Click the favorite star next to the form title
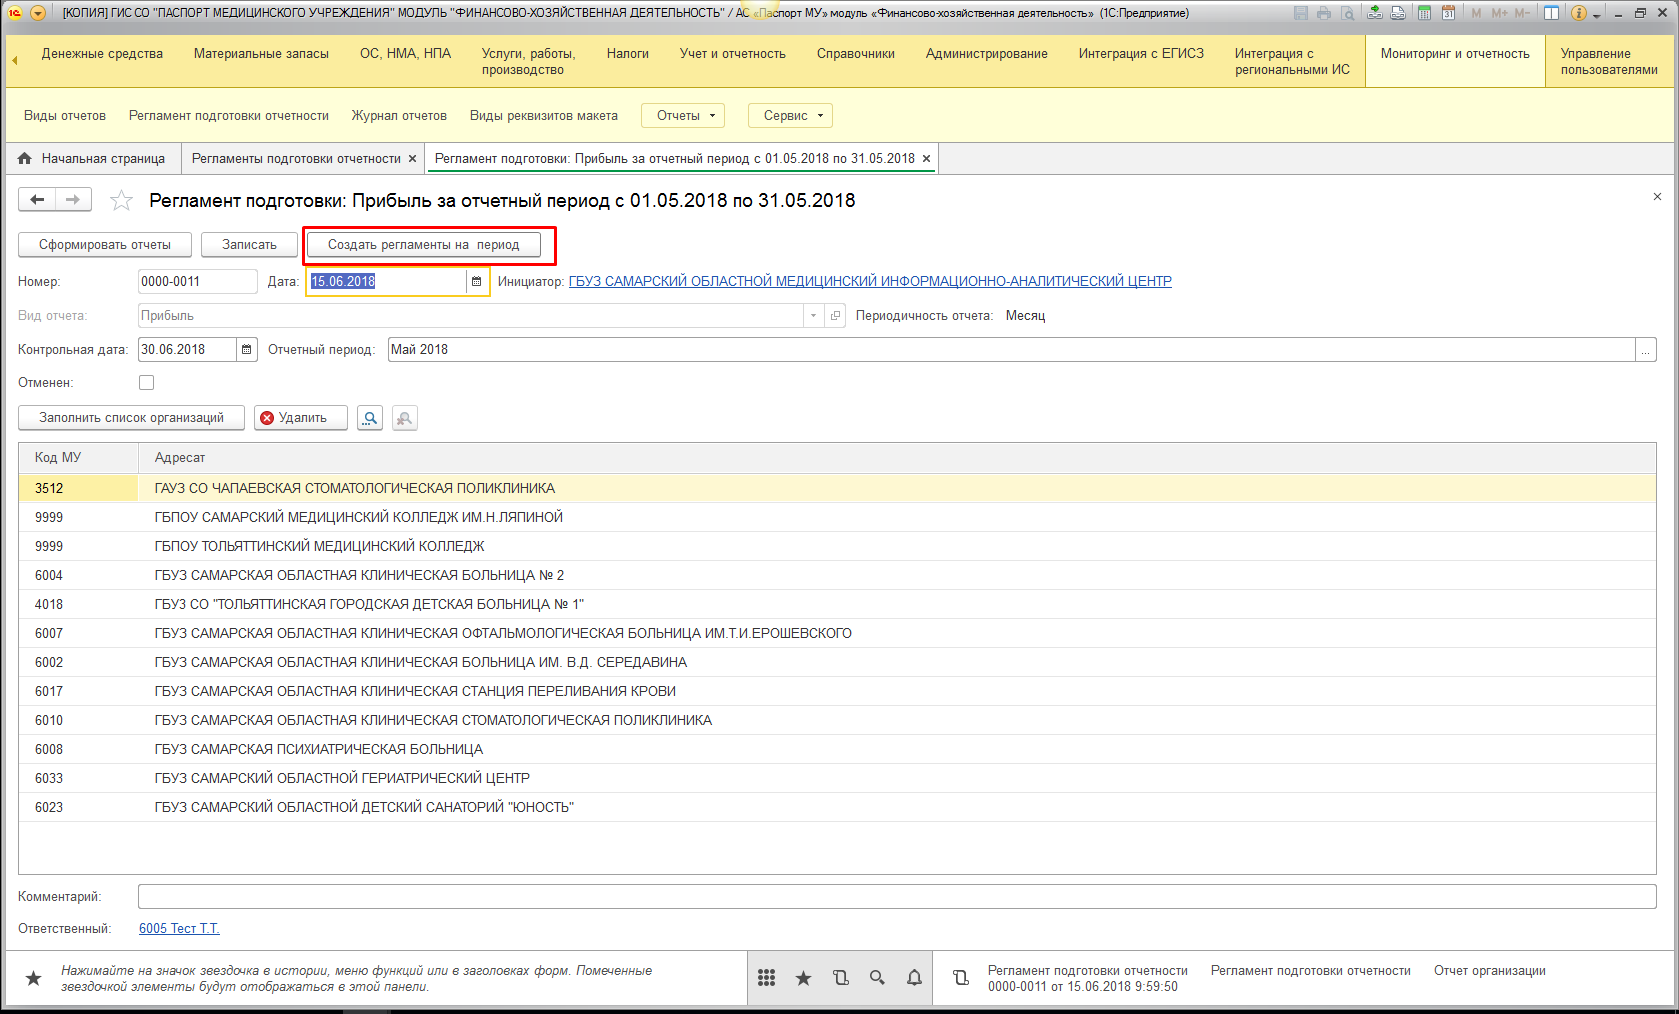This screenshot has width=1679, height=1014. tap(121, 201)
